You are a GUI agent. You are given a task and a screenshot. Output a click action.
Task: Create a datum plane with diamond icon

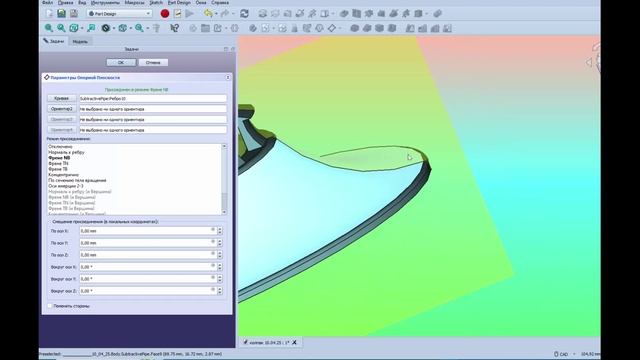(x=332, y=28)
